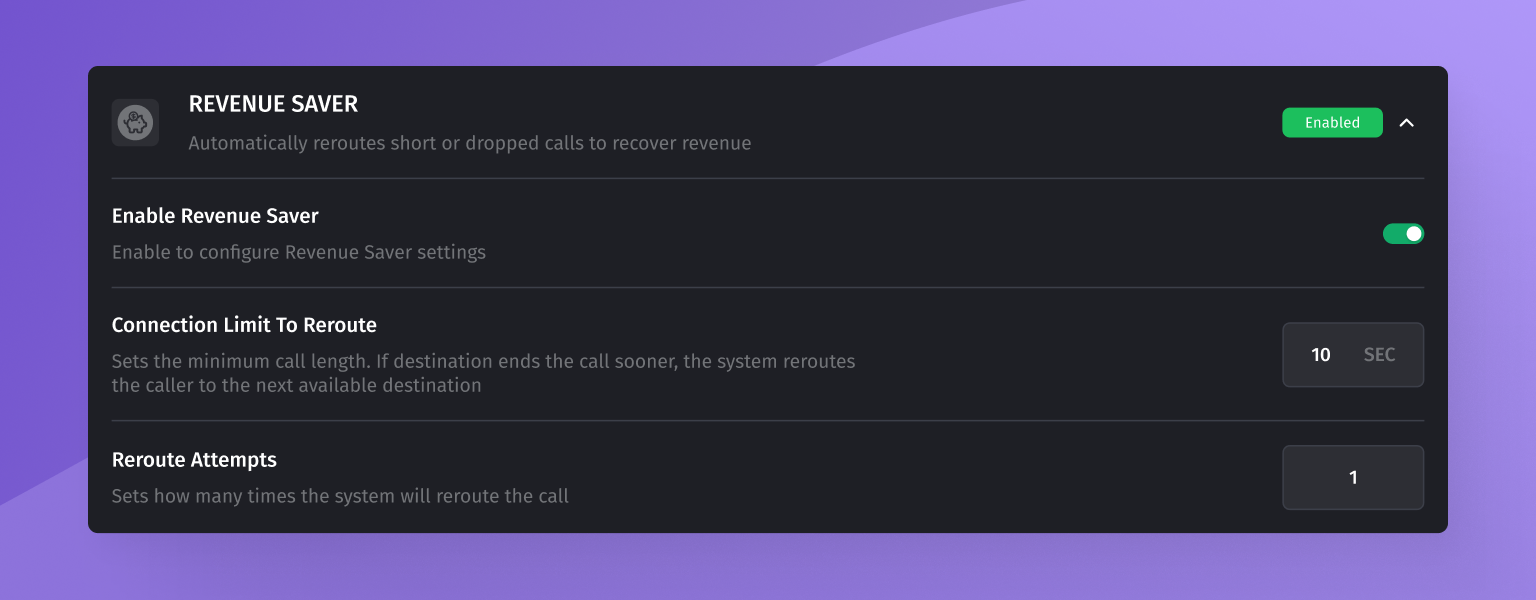Screen dimensions: 1536x600
Task: Toggle the Enable Revenue Saver switch off
Action: tap(1403, 234)
